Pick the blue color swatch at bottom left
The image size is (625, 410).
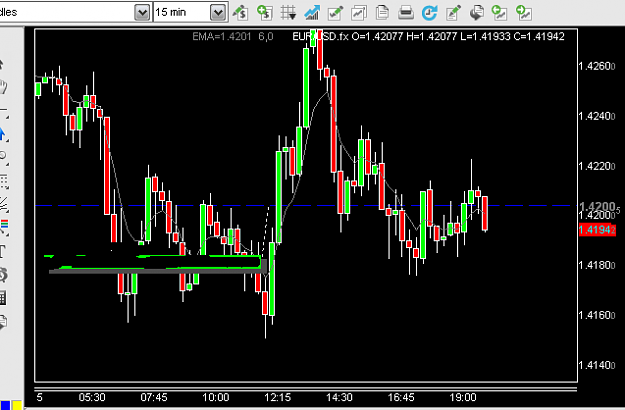tap(5, 405)
